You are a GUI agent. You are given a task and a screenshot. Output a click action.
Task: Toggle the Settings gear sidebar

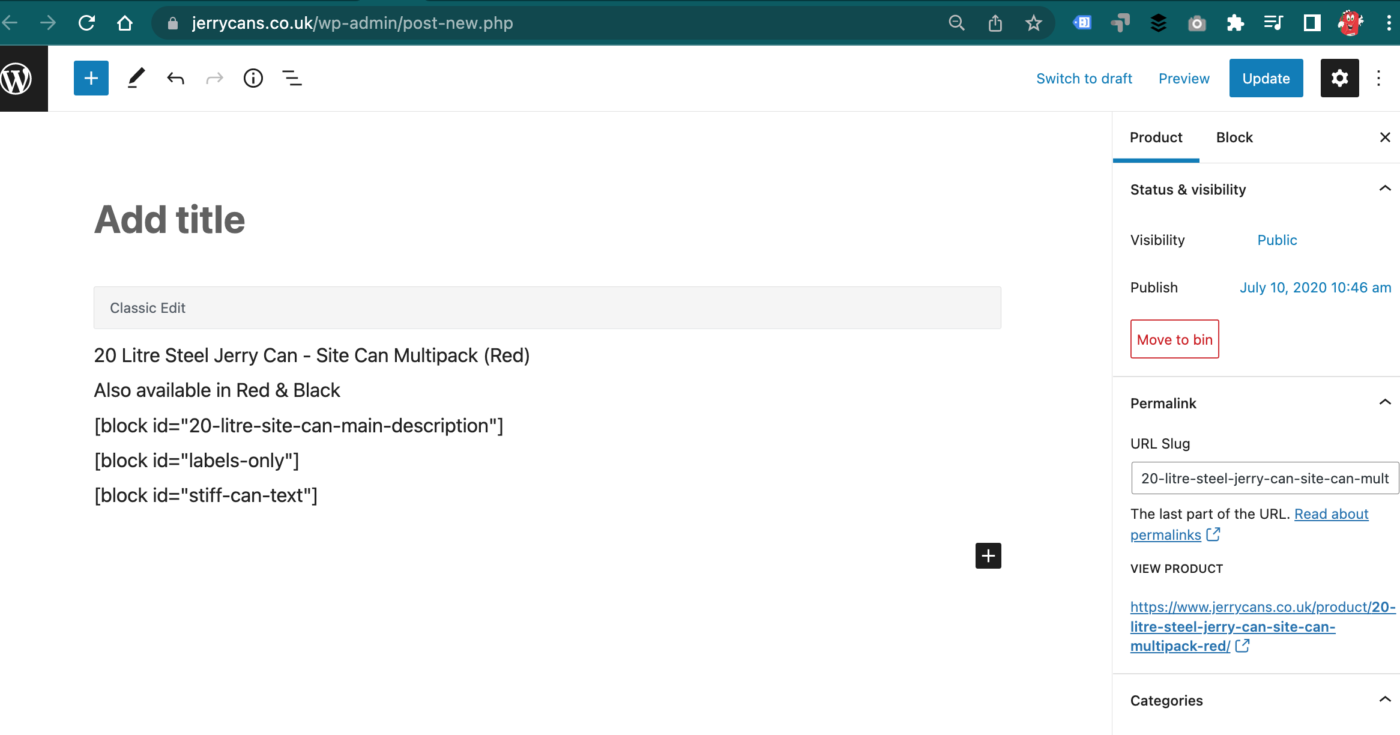[1339, 78]
